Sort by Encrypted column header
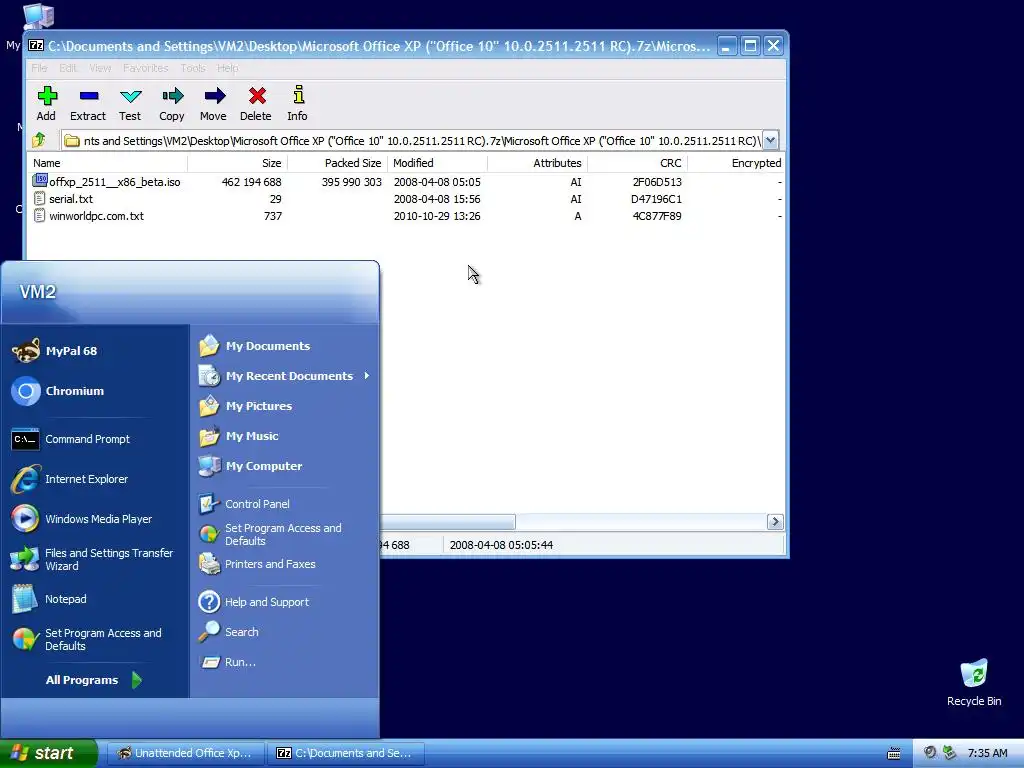This screenshot has height=768, width=1024. click(x=736, y=163)
